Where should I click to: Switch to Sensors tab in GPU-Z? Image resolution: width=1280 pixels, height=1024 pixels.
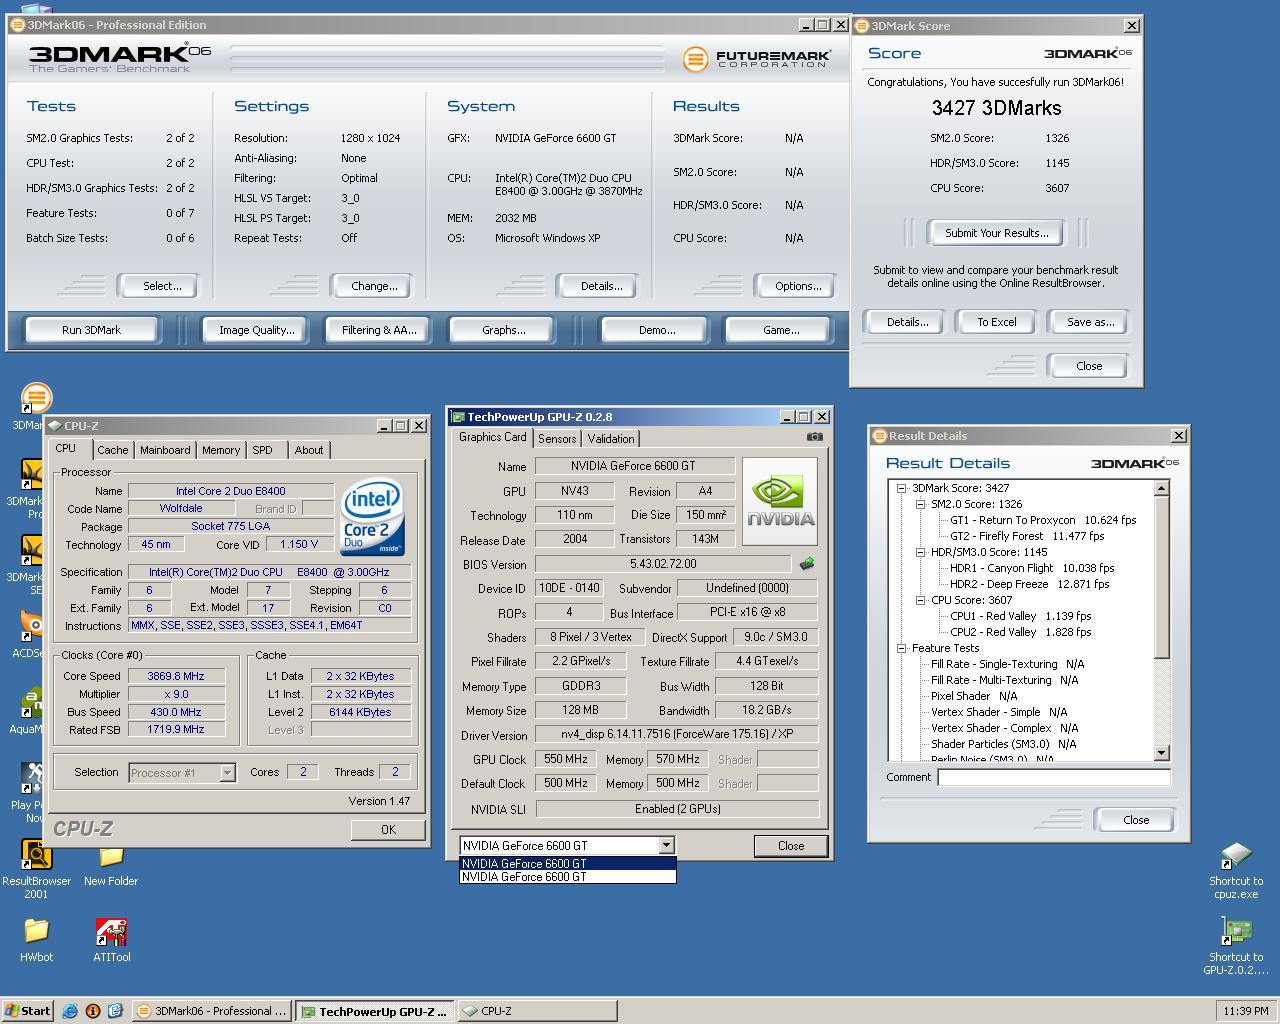click(x=557, y=439)
